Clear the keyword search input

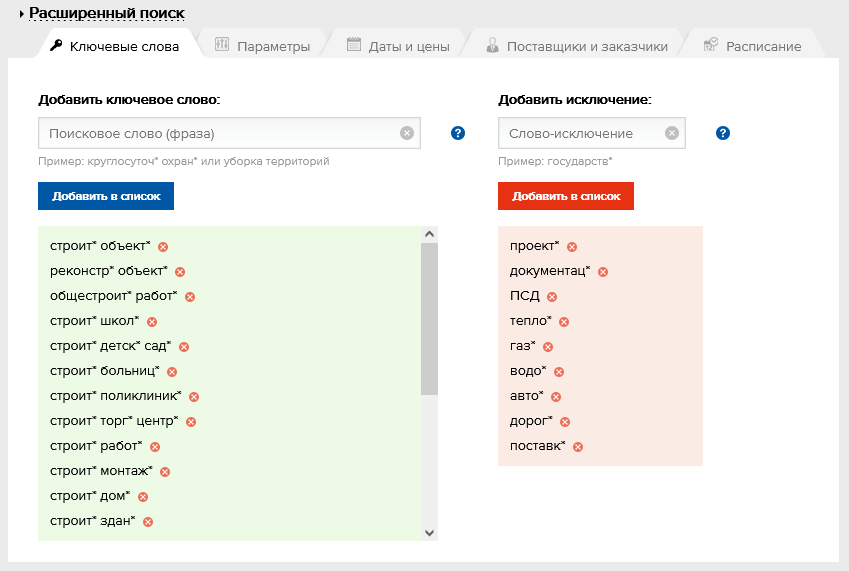(407, 133)
